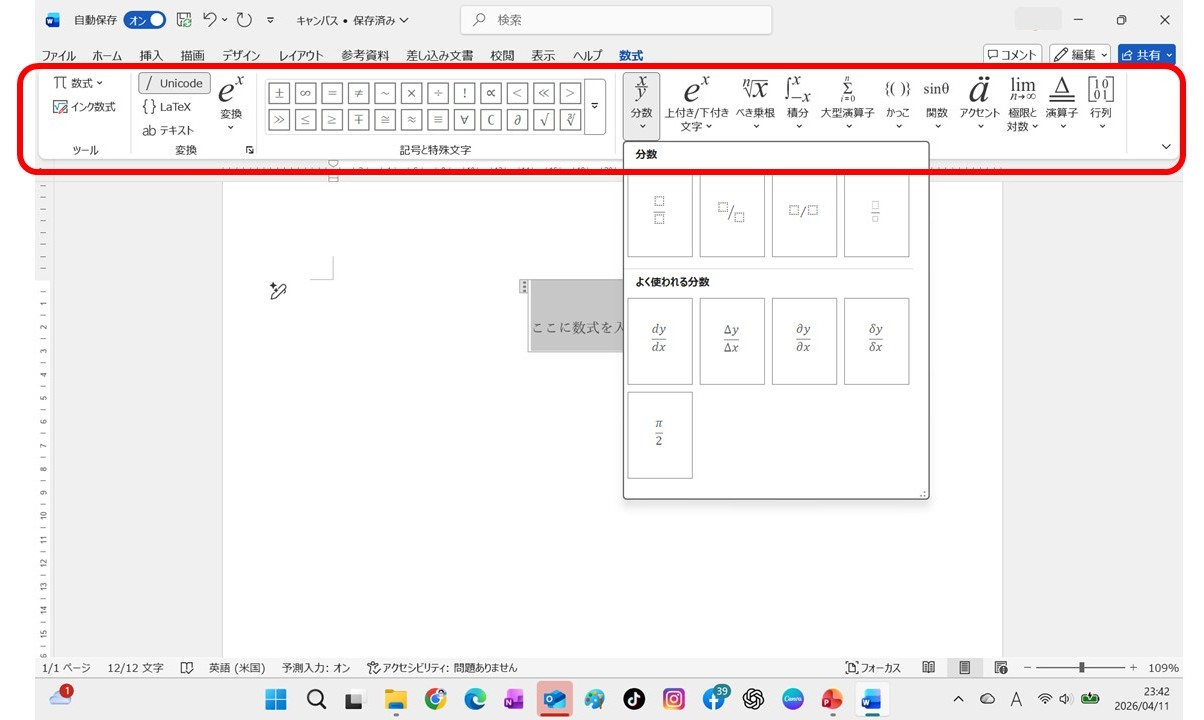Click the 共有 share button
1204x720 pixels.
point(1146,55)
